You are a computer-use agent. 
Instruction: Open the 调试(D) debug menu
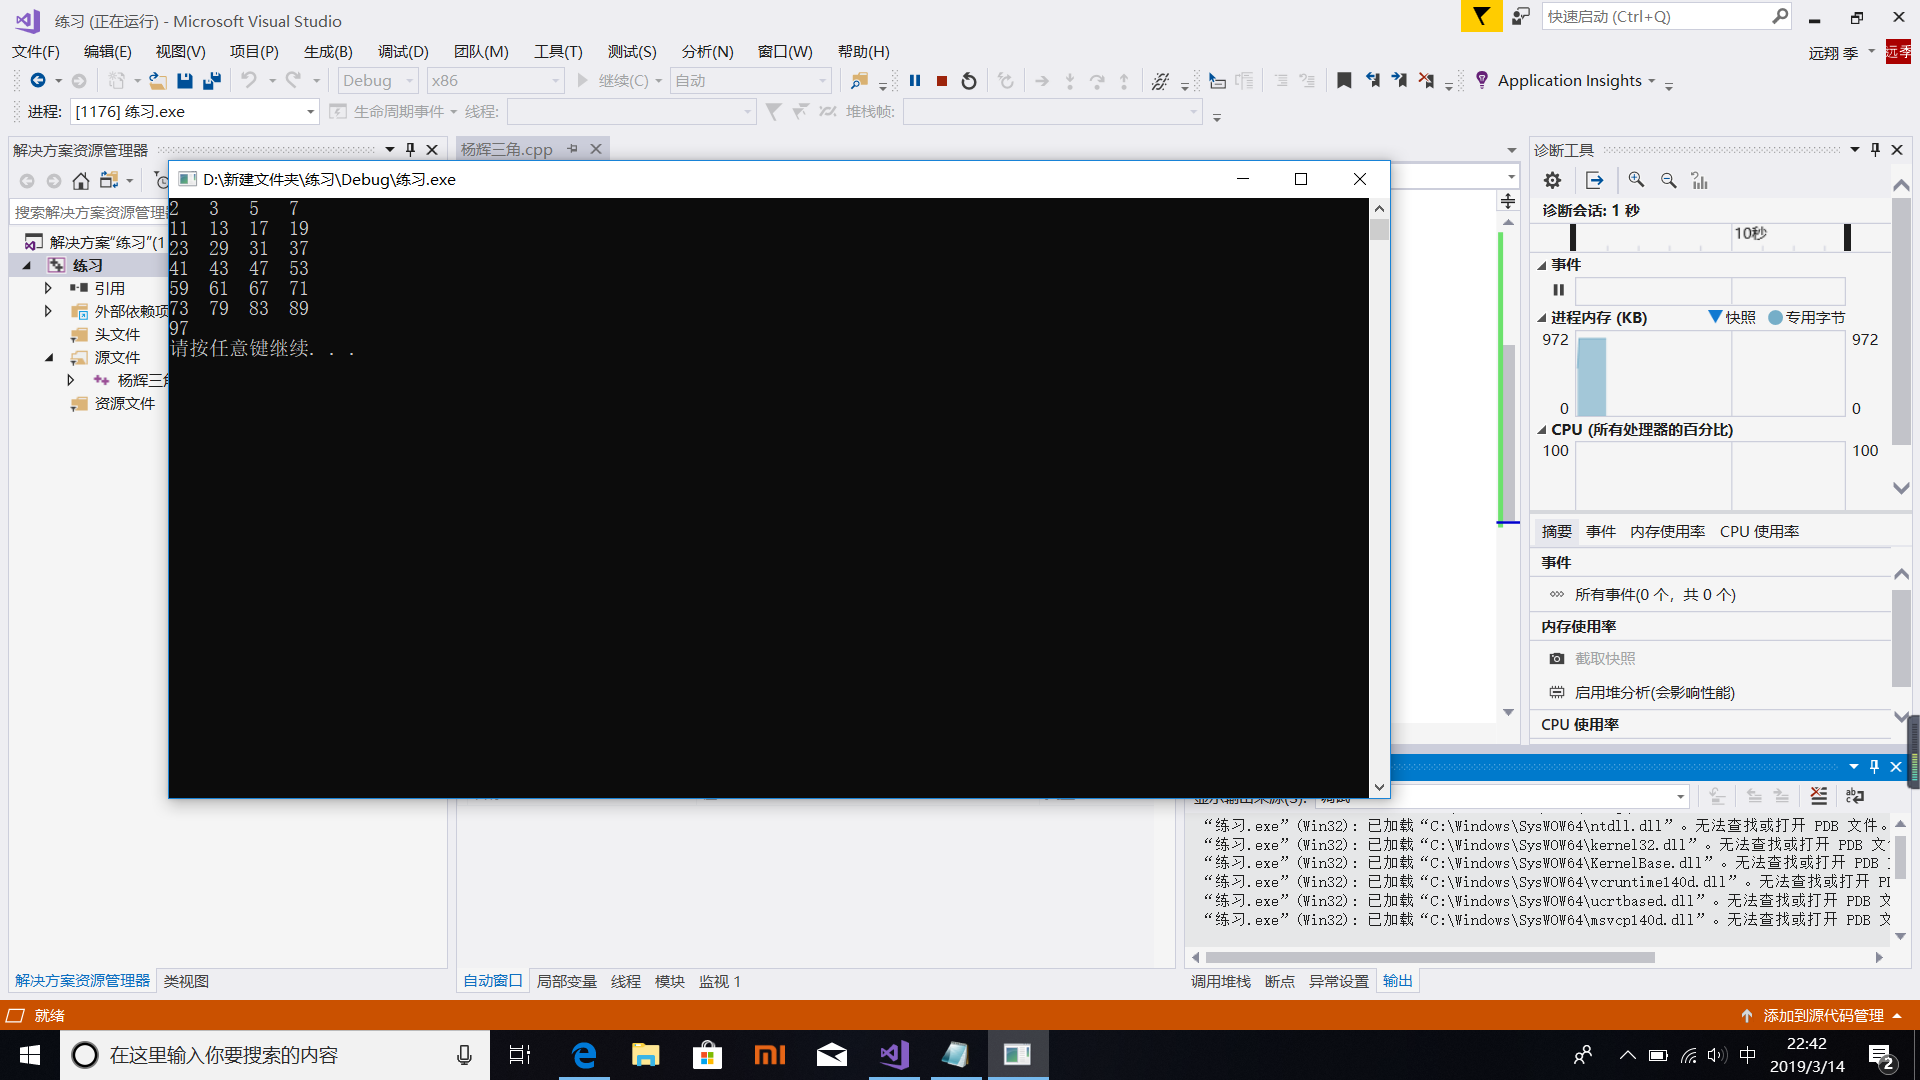(403, 51)
